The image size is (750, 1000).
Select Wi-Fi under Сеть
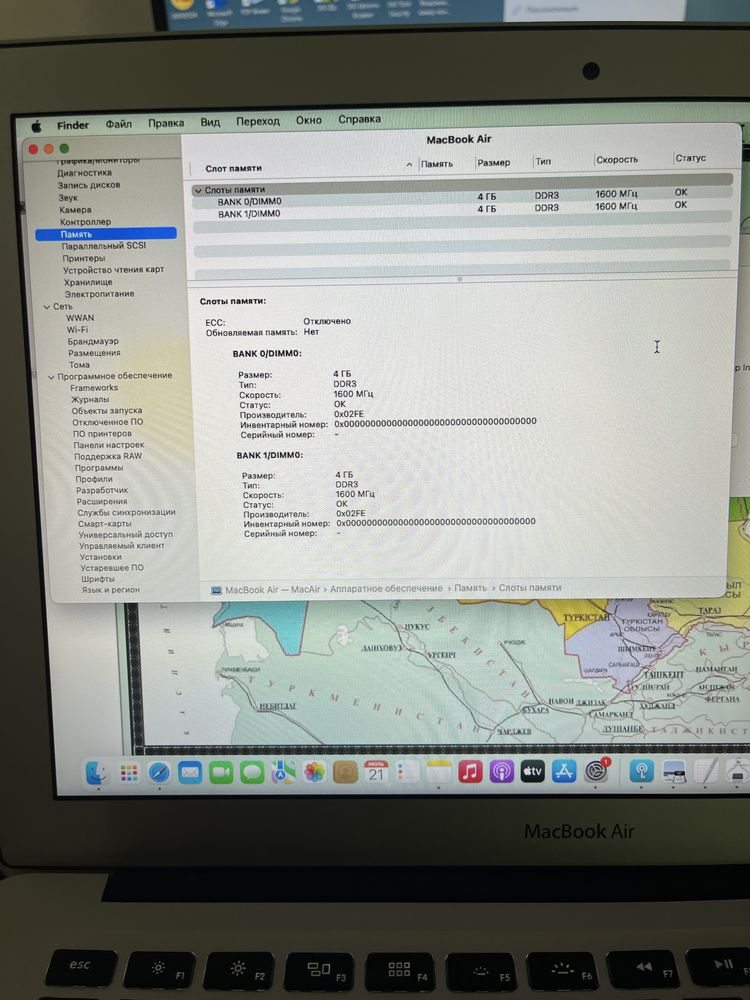[x=77, y=330]
